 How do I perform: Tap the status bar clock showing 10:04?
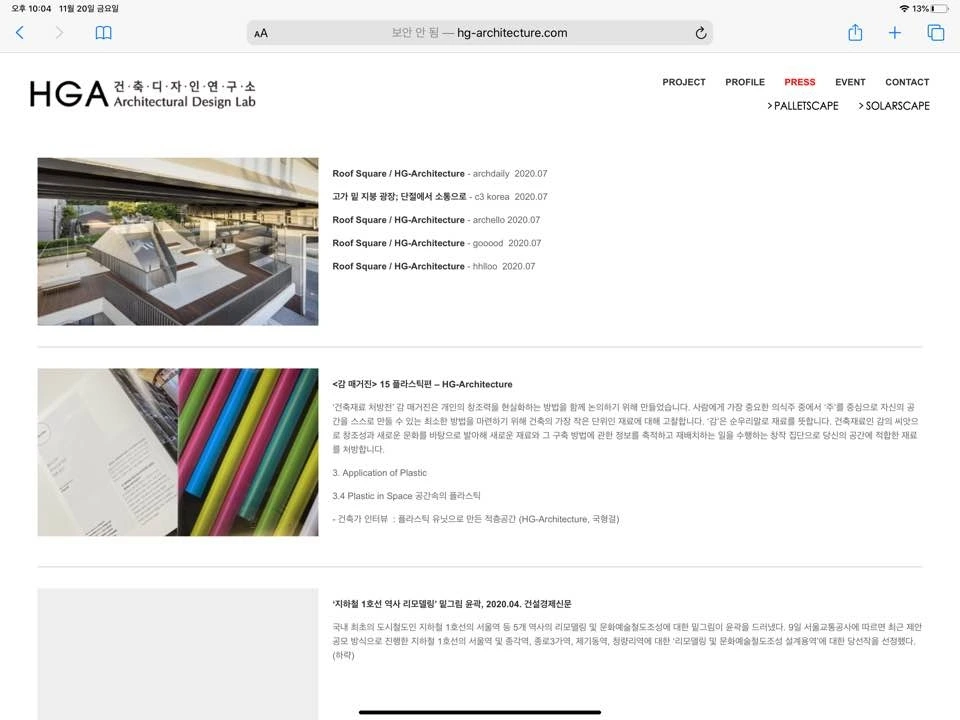31,9
